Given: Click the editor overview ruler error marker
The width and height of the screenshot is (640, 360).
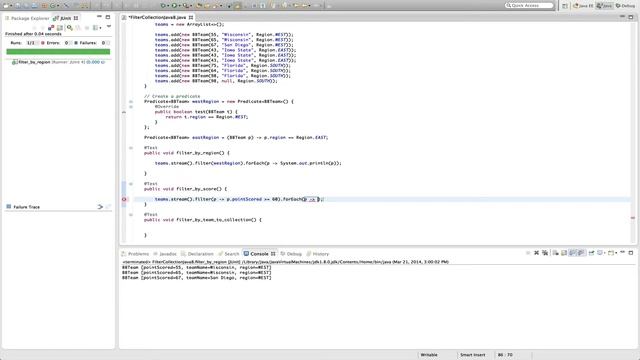Looking at the screenshot, I should [x=633, y=218].
